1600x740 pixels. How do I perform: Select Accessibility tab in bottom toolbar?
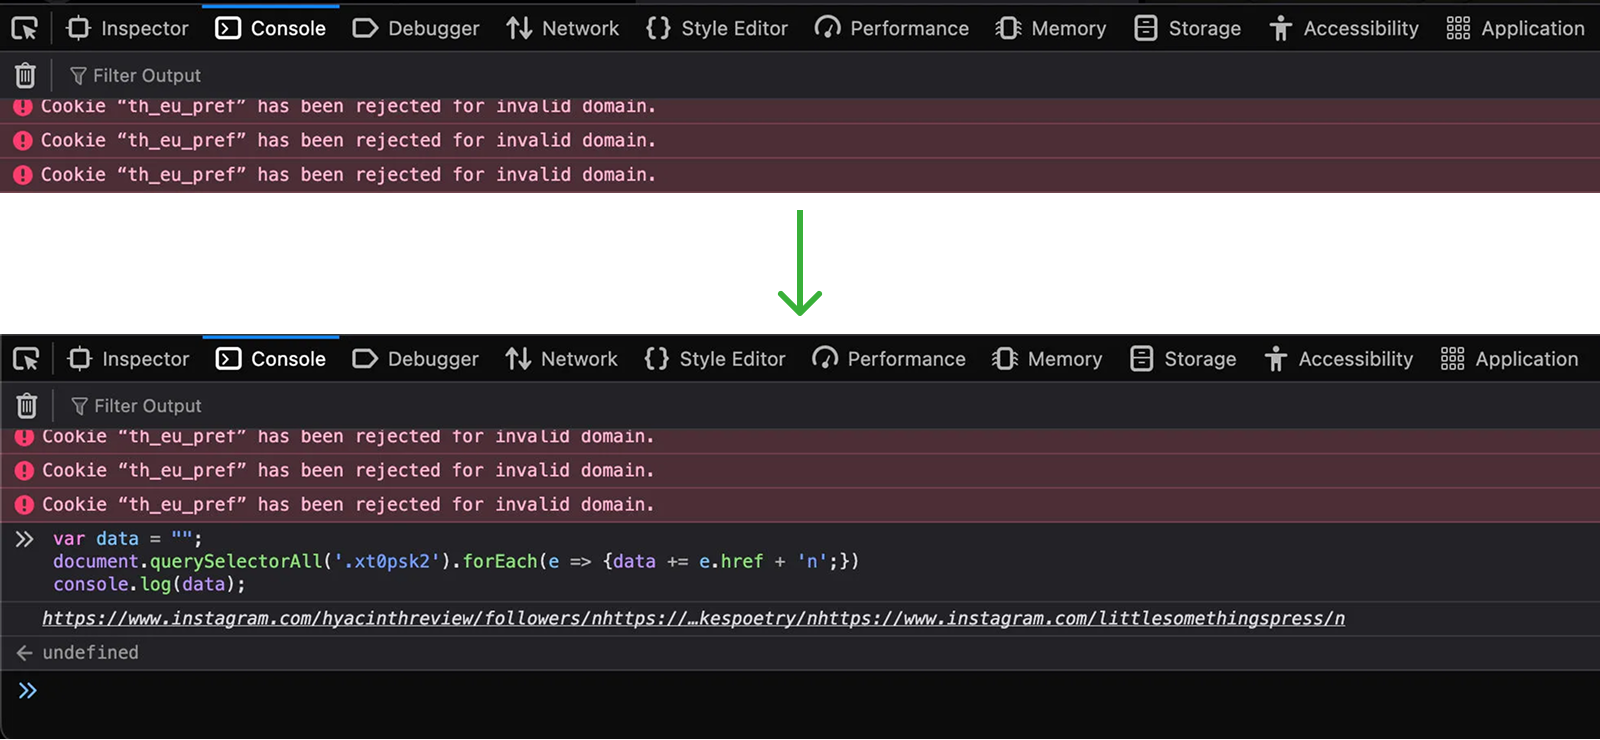point(1339,359)
